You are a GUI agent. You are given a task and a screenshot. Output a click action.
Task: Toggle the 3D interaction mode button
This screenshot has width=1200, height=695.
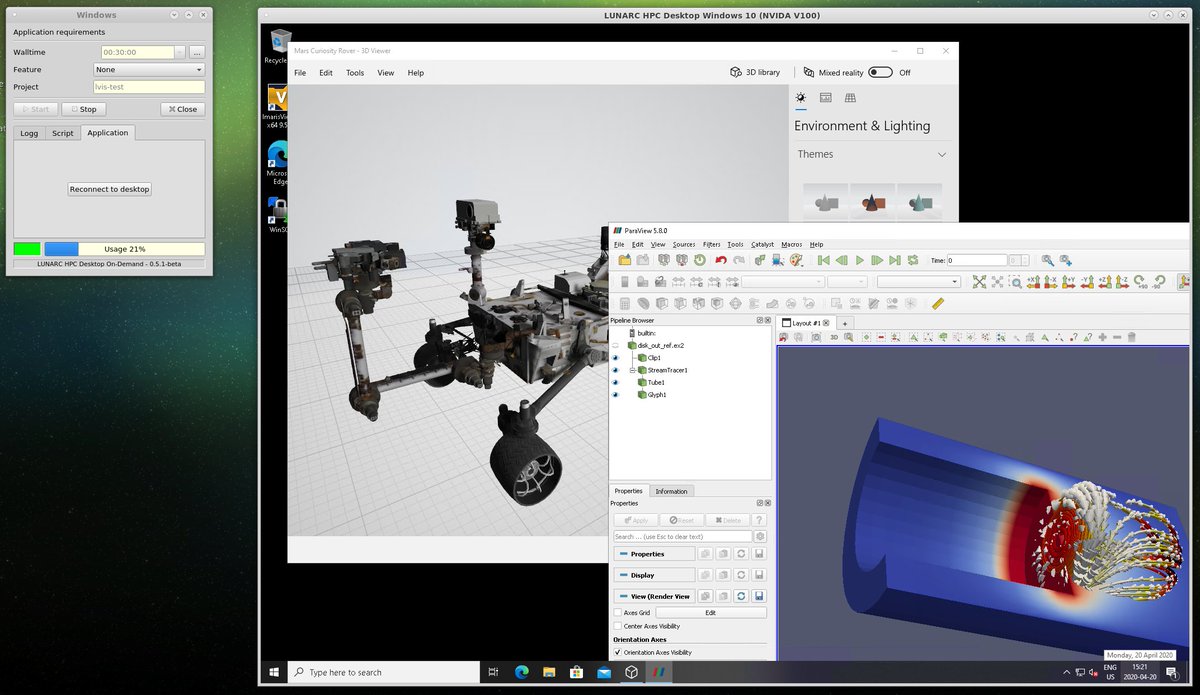pos(834,337)
